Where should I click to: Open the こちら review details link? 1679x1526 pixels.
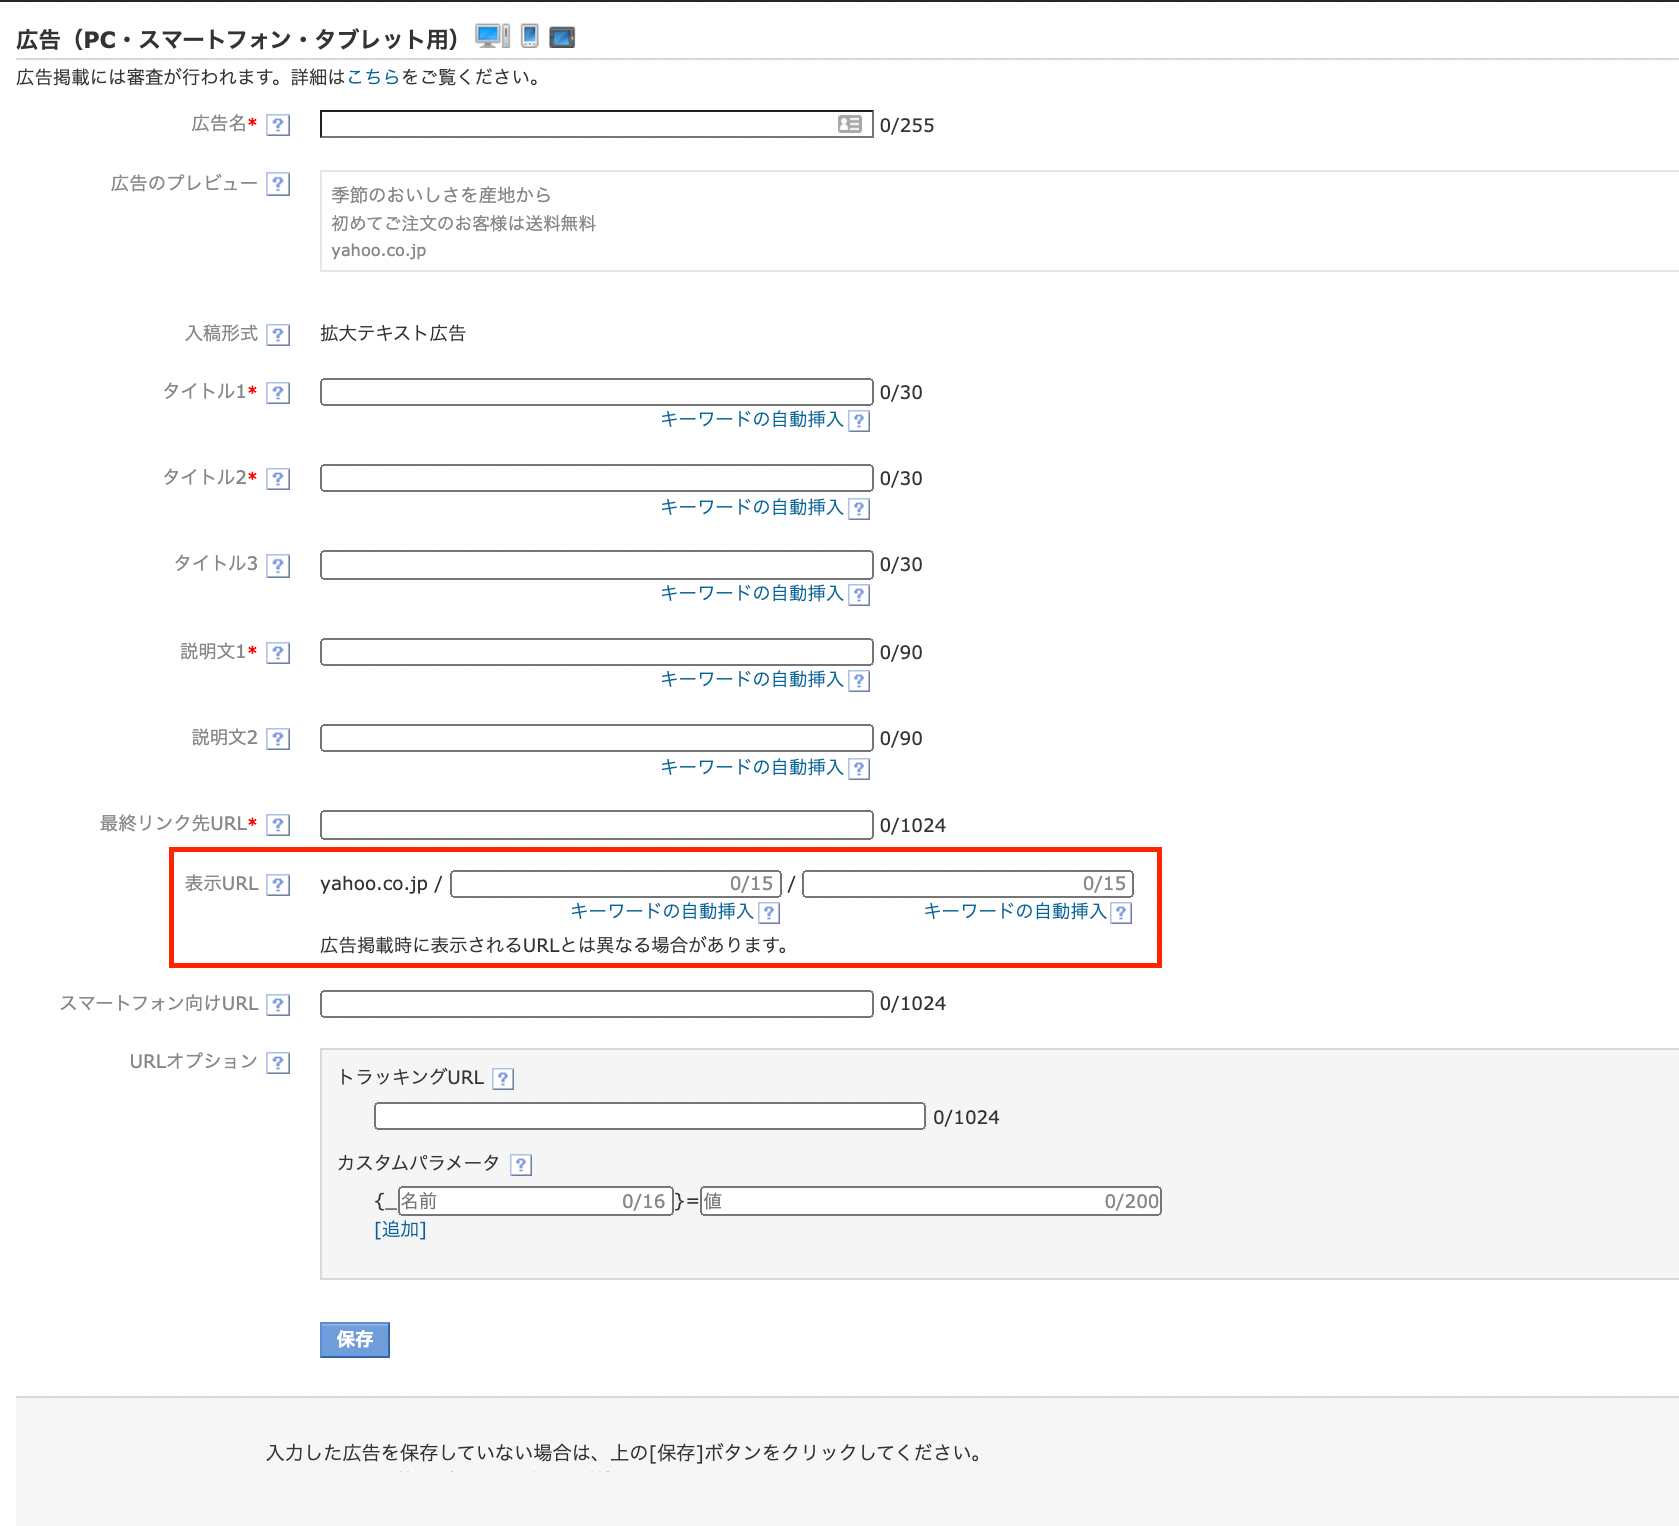tap(373, 77)
